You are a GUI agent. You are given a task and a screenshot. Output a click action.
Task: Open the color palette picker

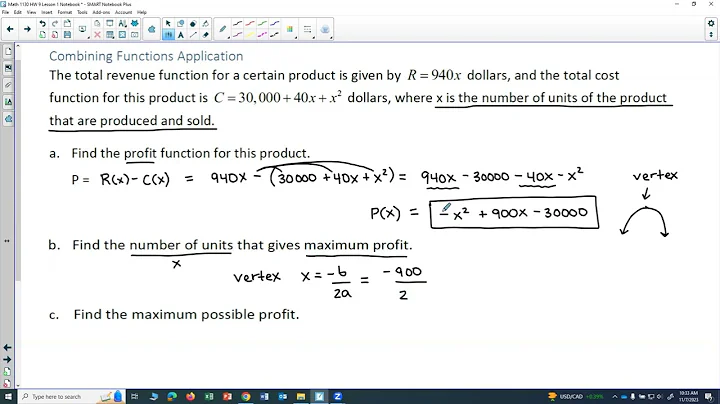tap(290, 29)
